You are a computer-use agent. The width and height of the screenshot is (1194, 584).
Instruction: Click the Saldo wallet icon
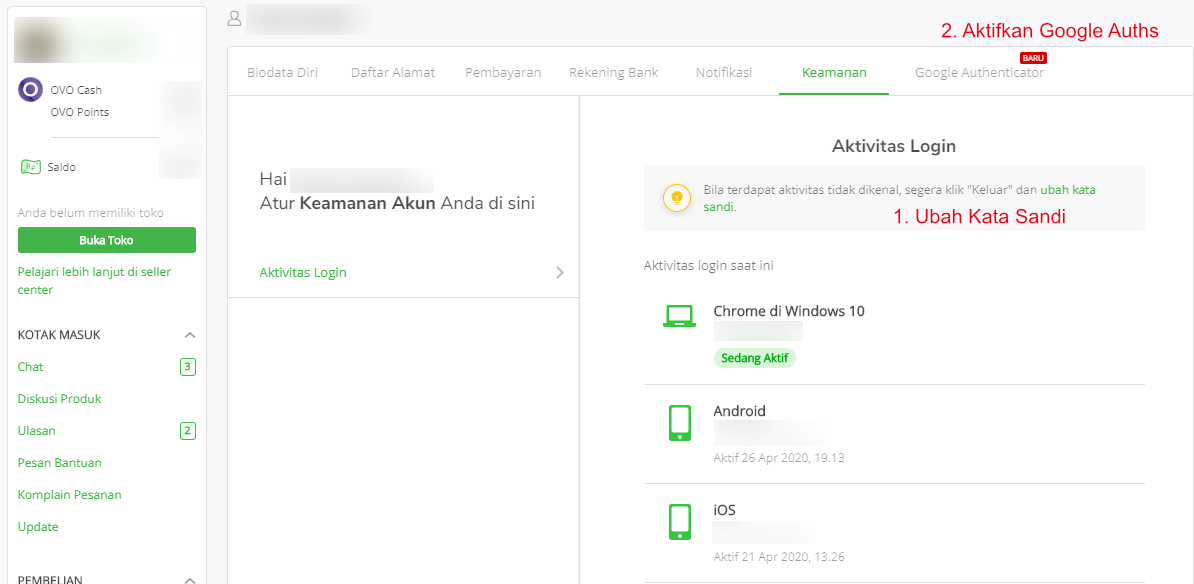pyautogui.click(x=31, y=167)
